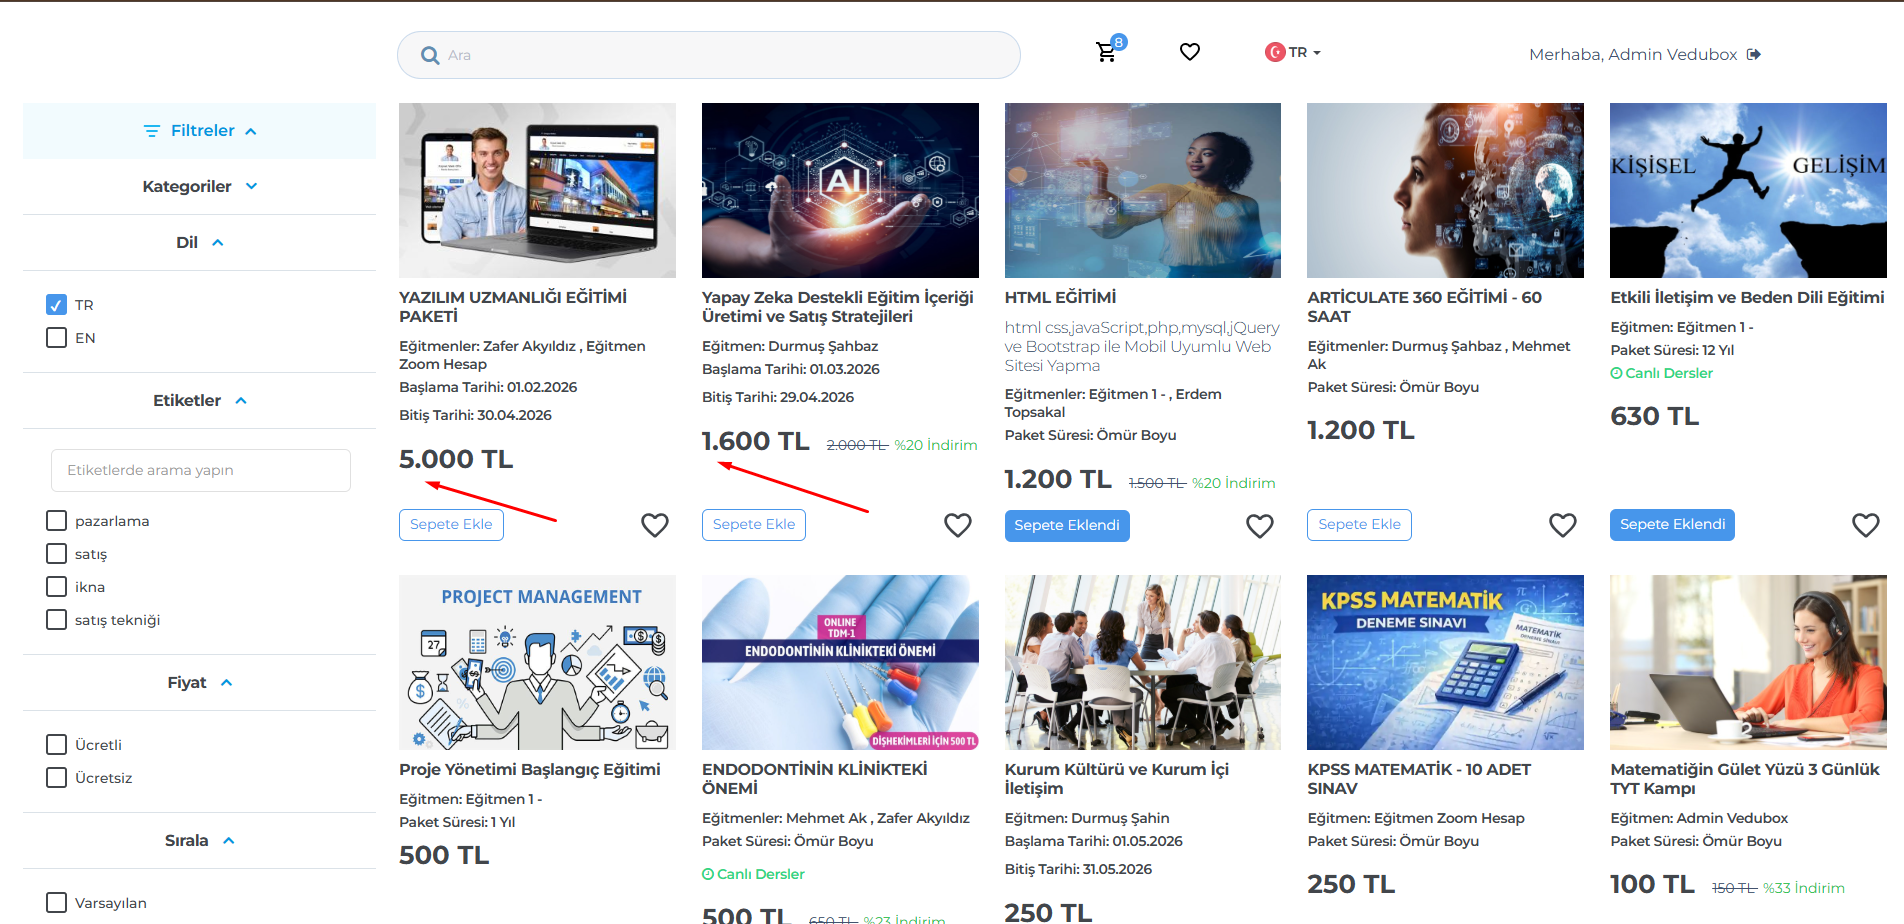Image resolution: width=1904 pixels, height=924 pixels.
Task: Favorite the Yapay Zeka Destekli Eğitim course
Action: click(958, 525)
